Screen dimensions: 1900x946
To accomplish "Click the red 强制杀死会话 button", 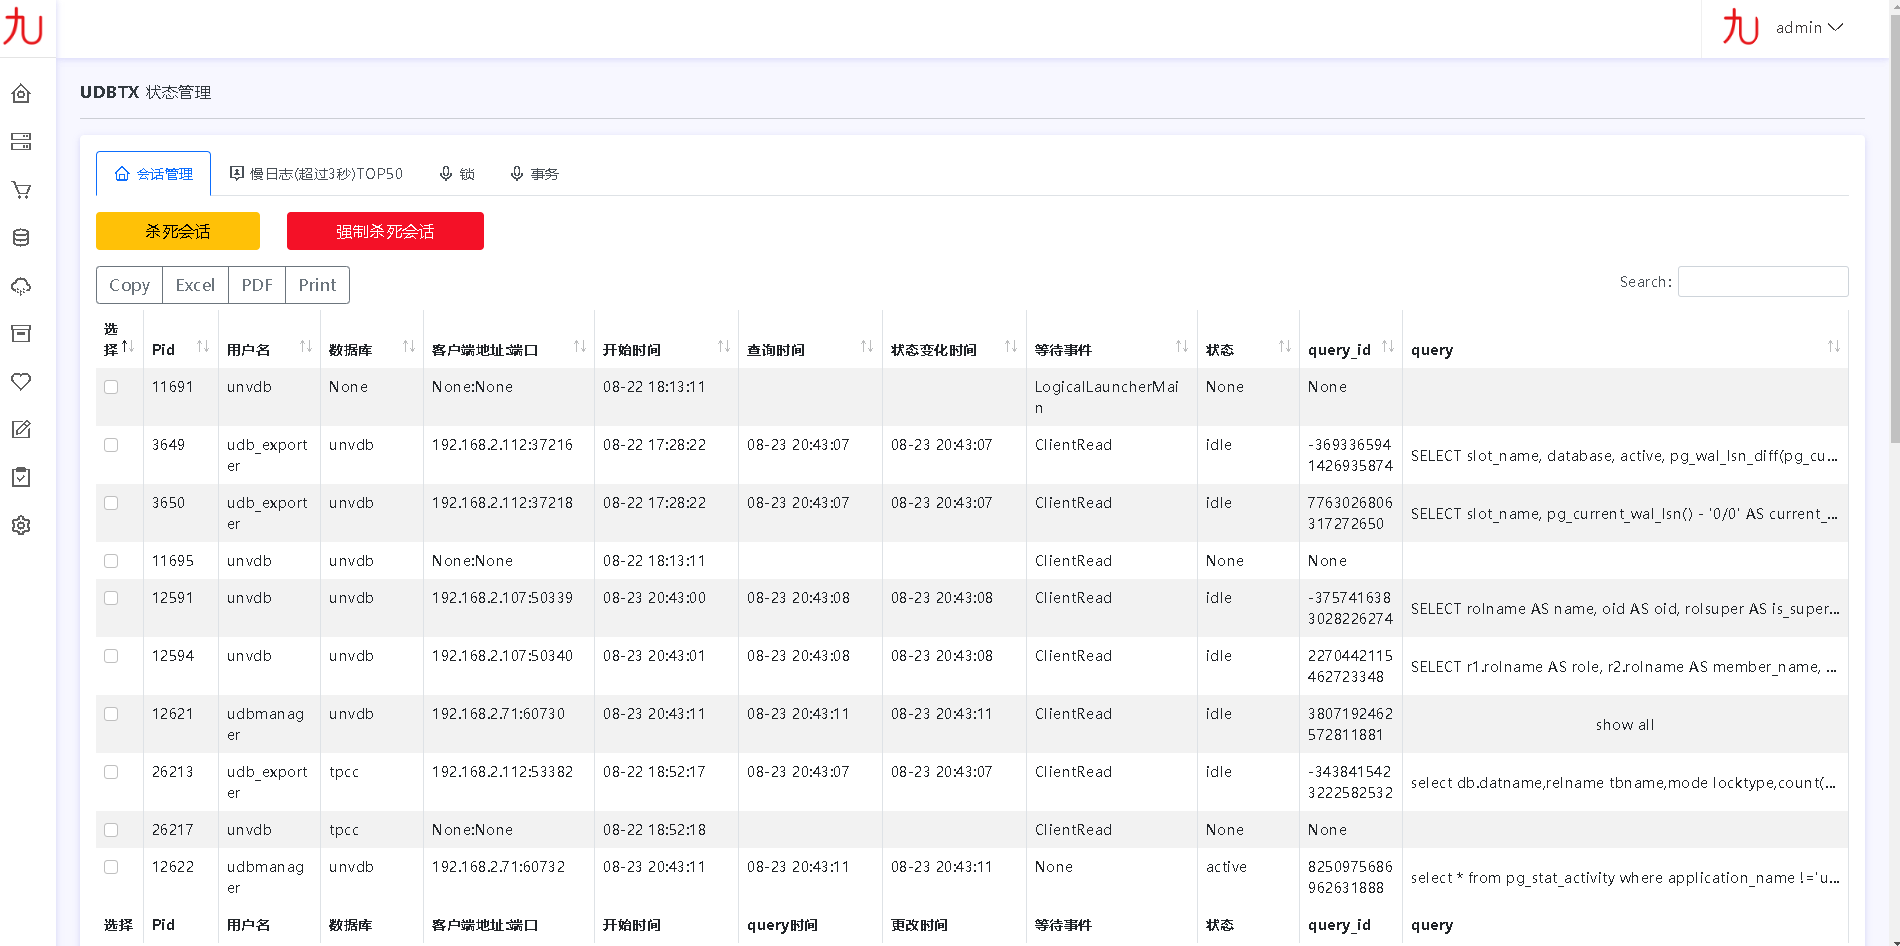I will coord(385,231).
